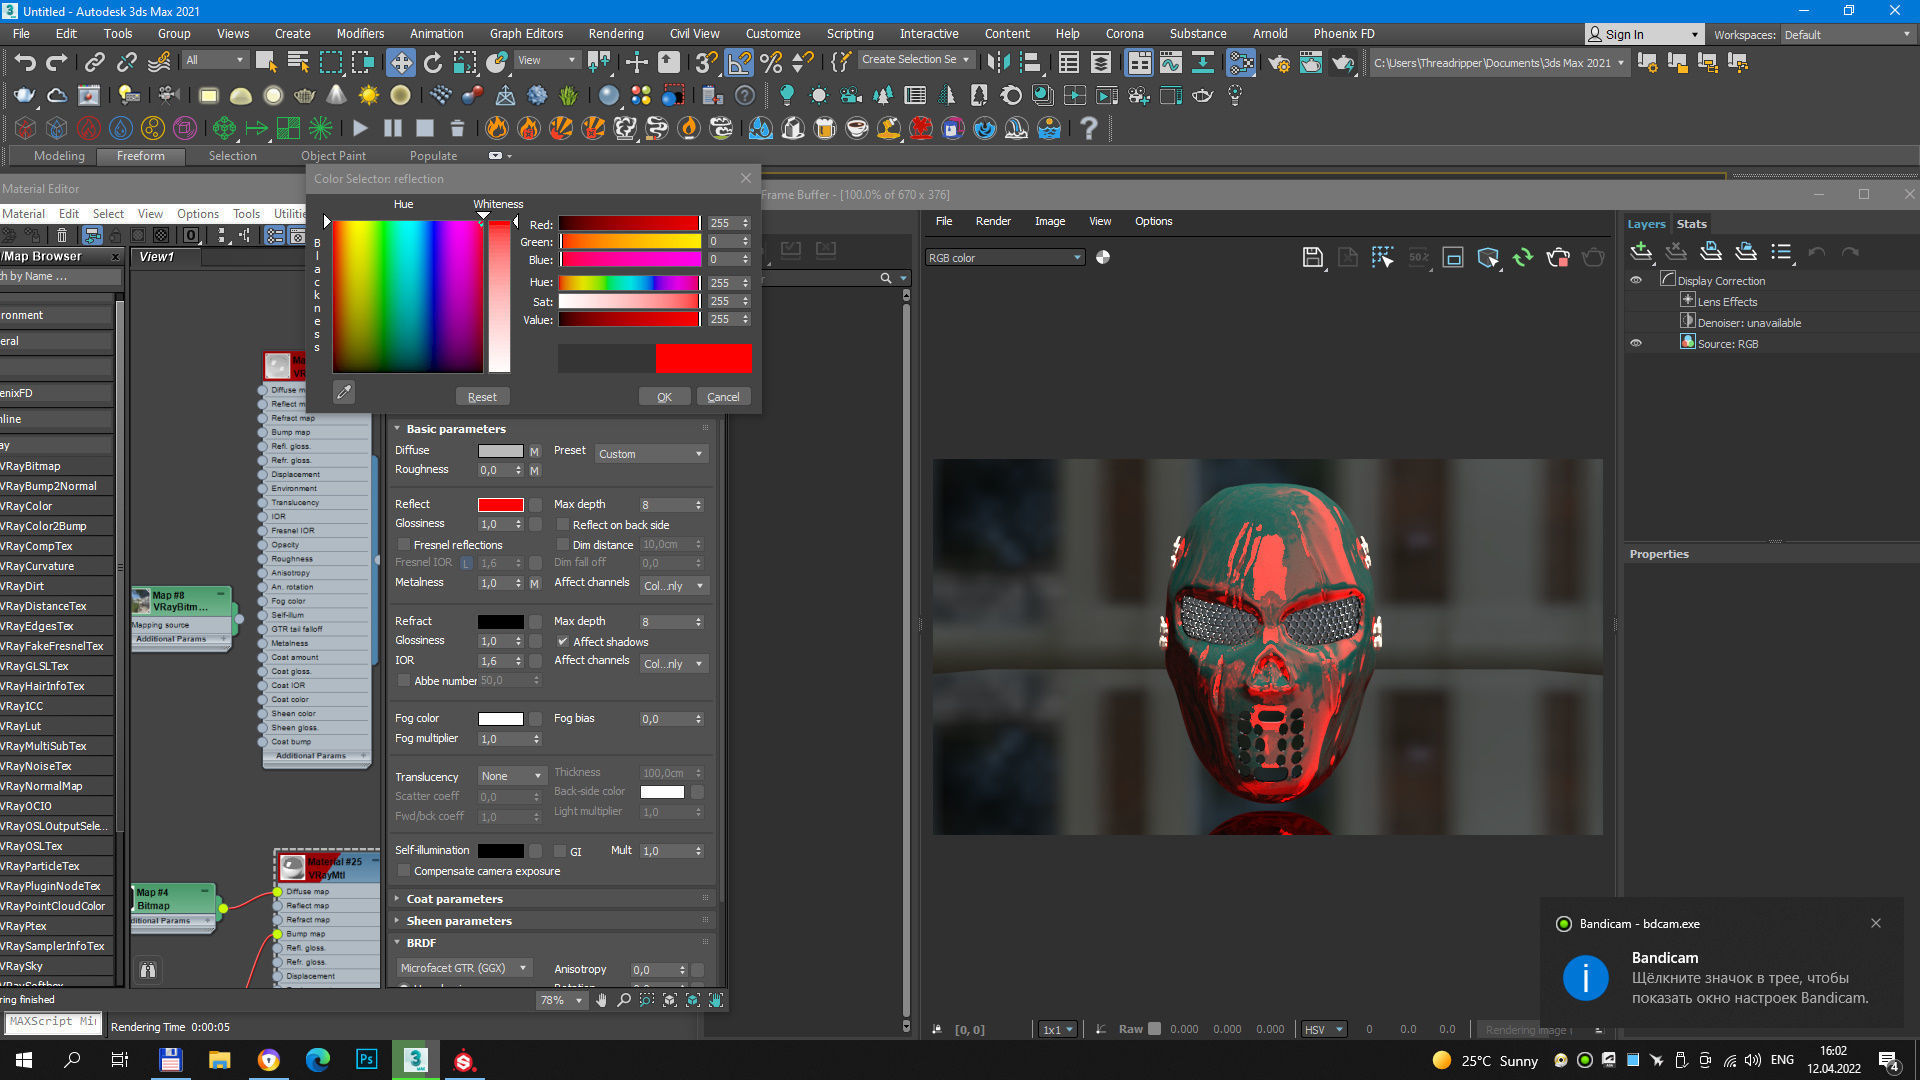Save image from Frame Buffer
This screenshot has height=1080, width=1920.
(1313, 257)
